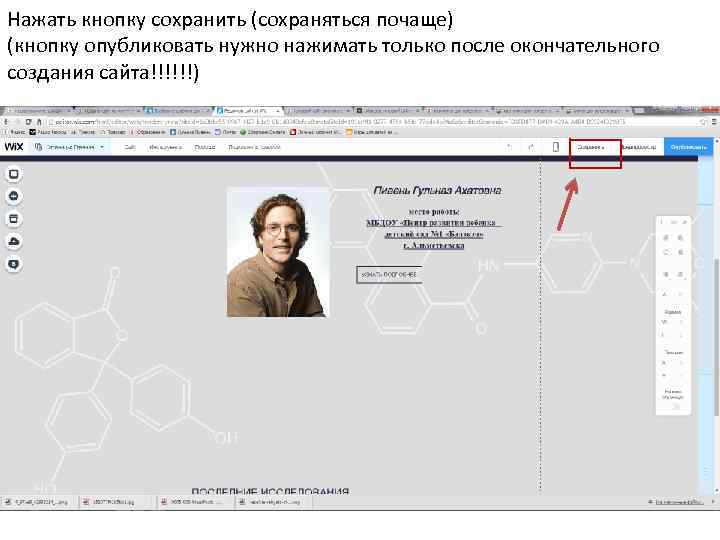Click the redo arrow in the Wix top bar
The image size is (720, 540).
(531, 147)
